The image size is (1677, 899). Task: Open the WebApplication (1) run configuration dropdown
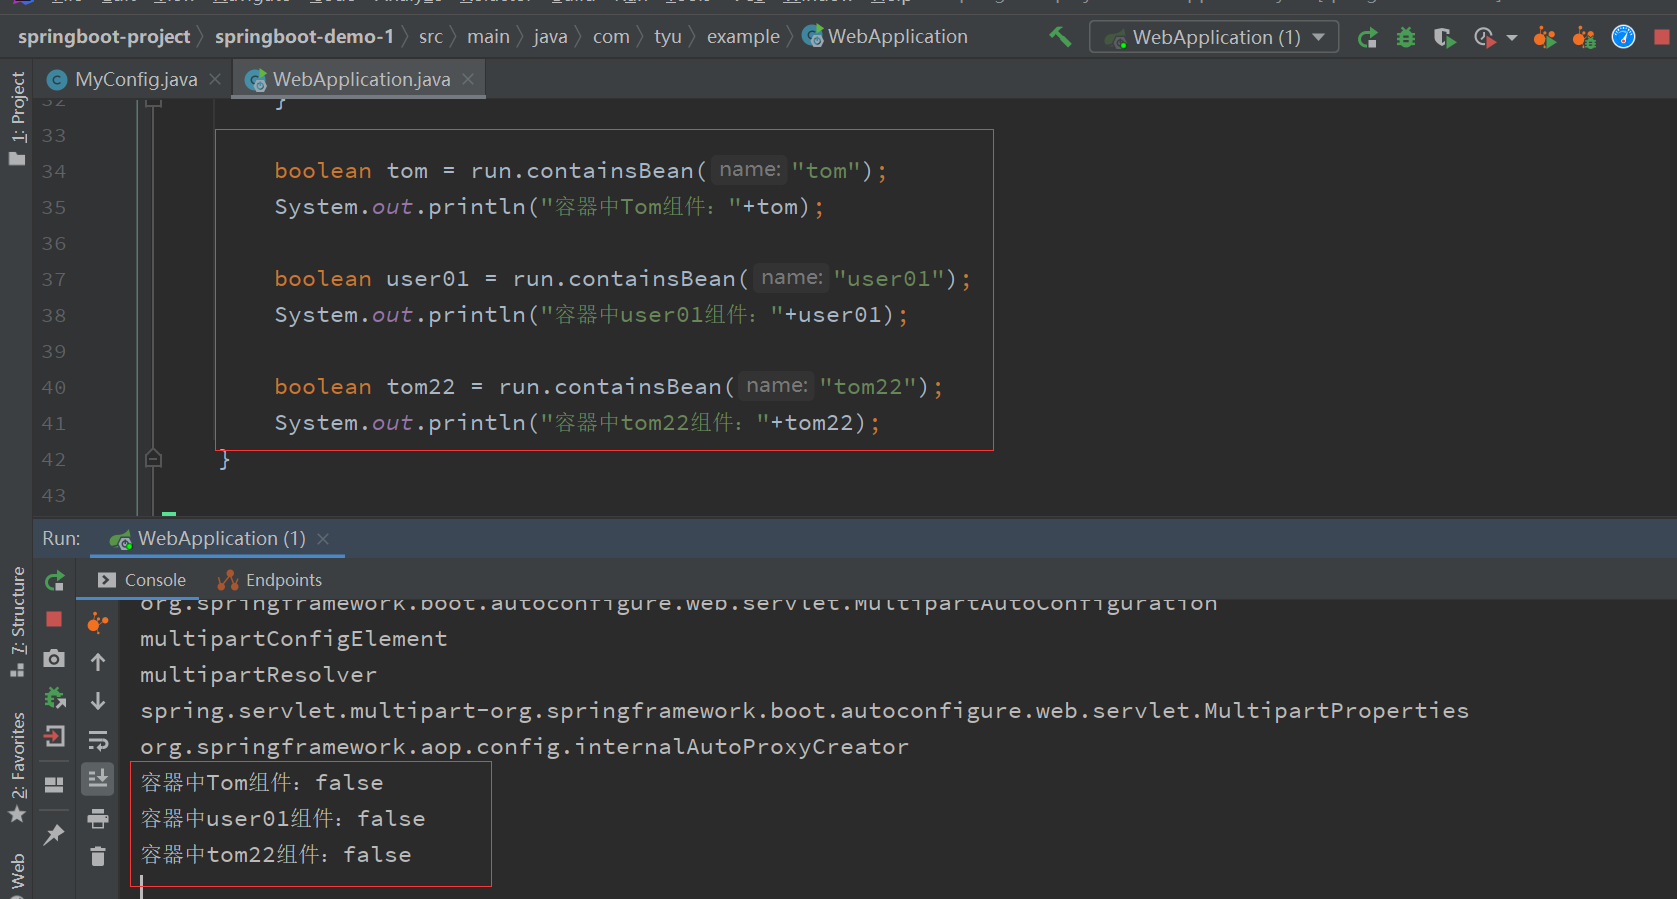(1214, 37)
